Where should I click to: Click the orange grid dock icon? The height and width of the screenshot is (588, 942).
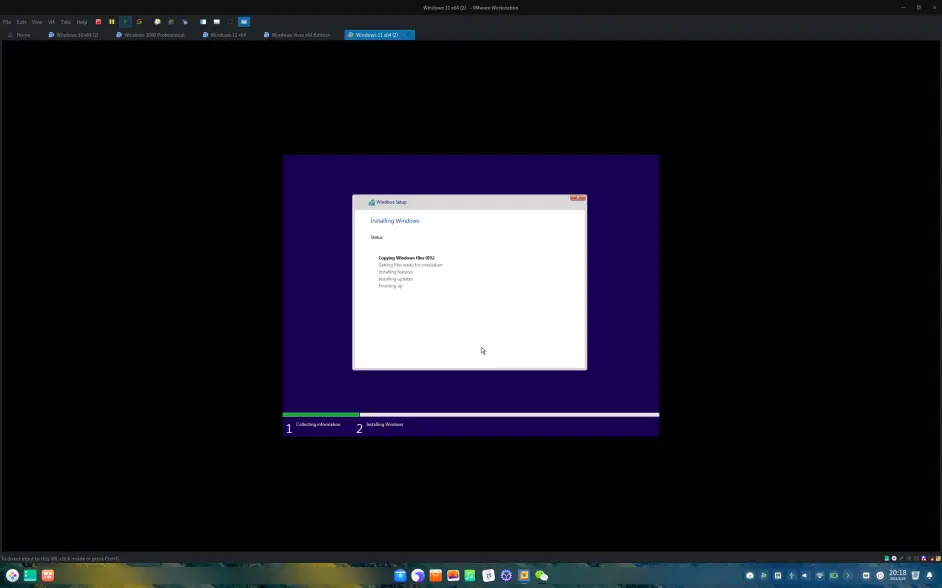tap(47, 575)
